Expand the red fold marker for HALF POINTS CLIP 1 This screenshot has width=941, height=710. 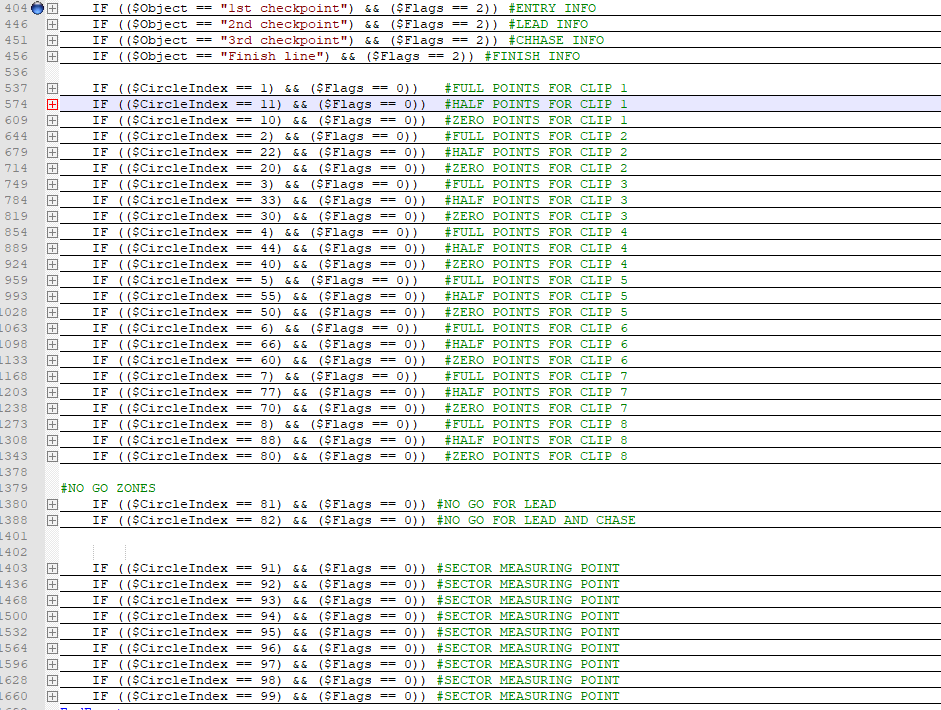[52, 104]
